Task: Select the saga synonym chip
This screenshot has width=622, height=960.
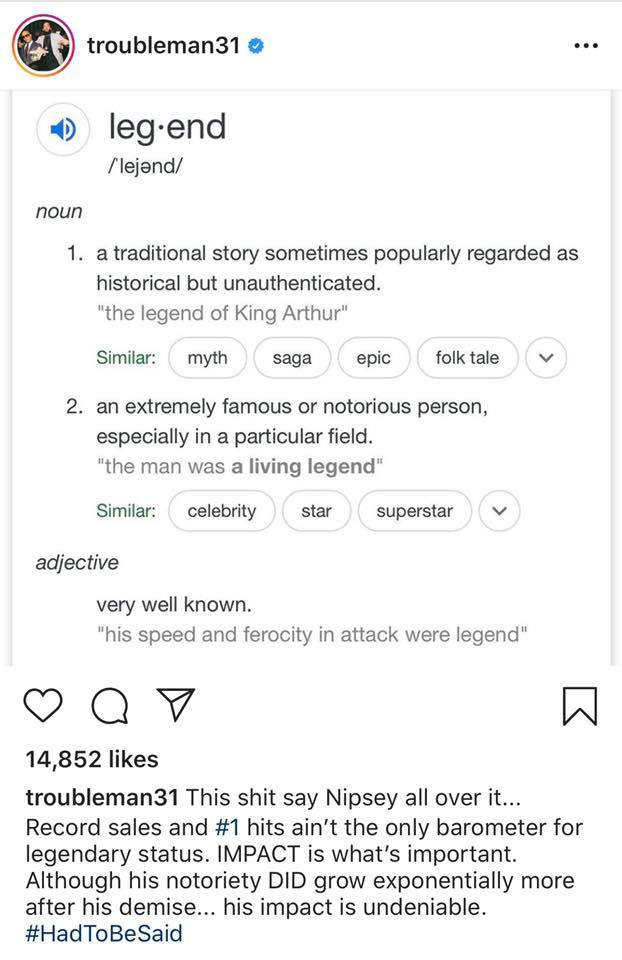Action: click(x=292, y=358)
